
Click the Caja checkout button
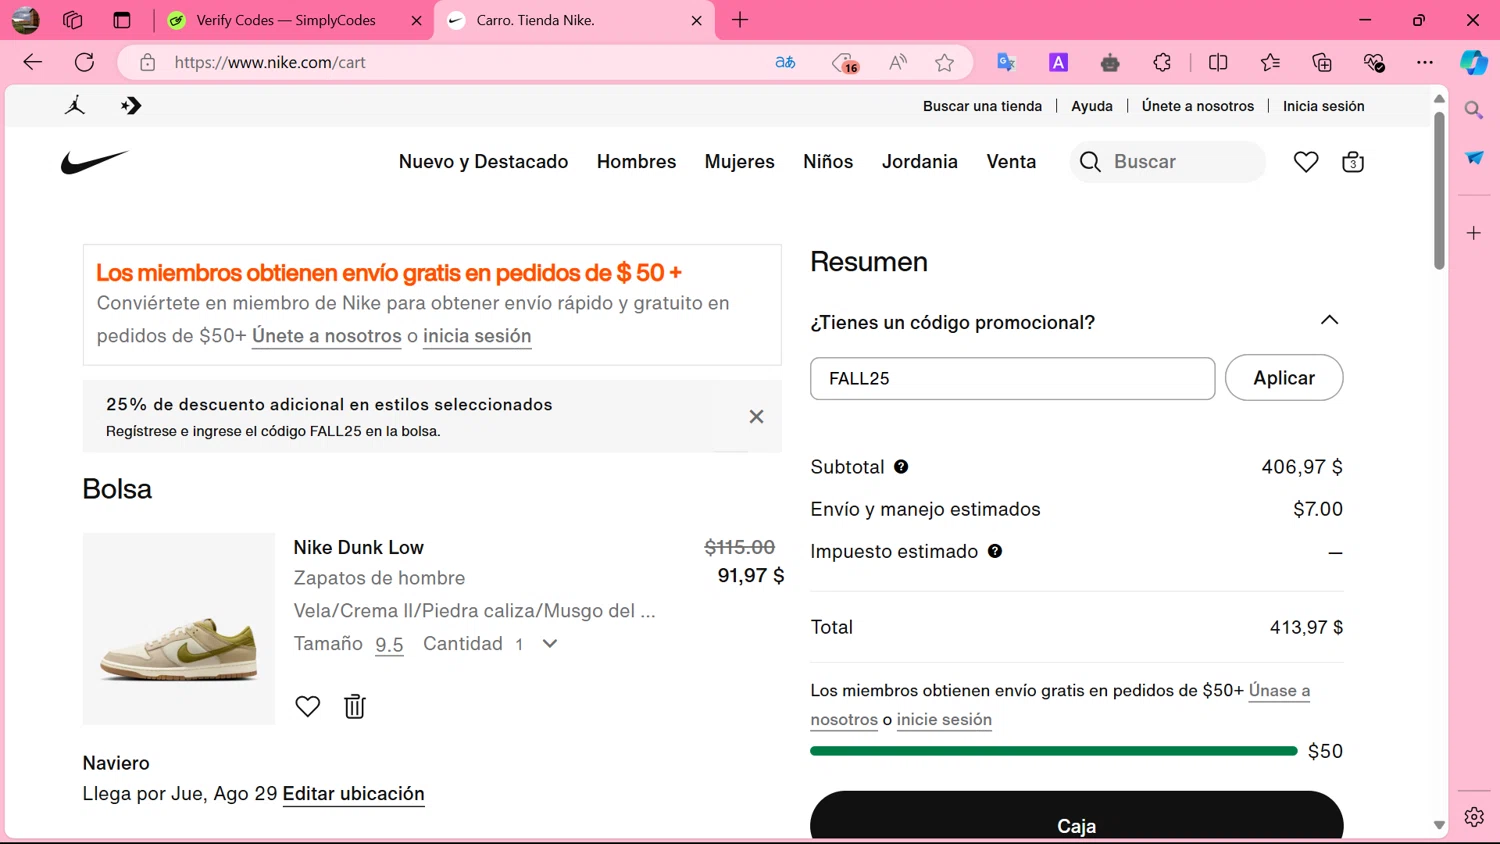pos(1076,817)
